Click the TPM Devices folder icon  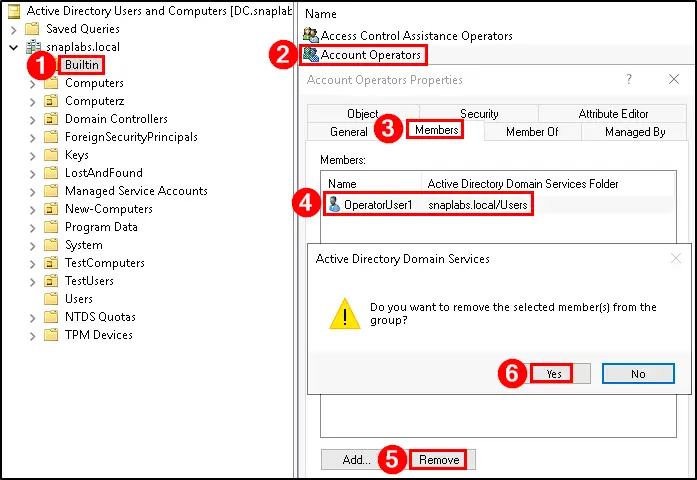click(51, 335)
